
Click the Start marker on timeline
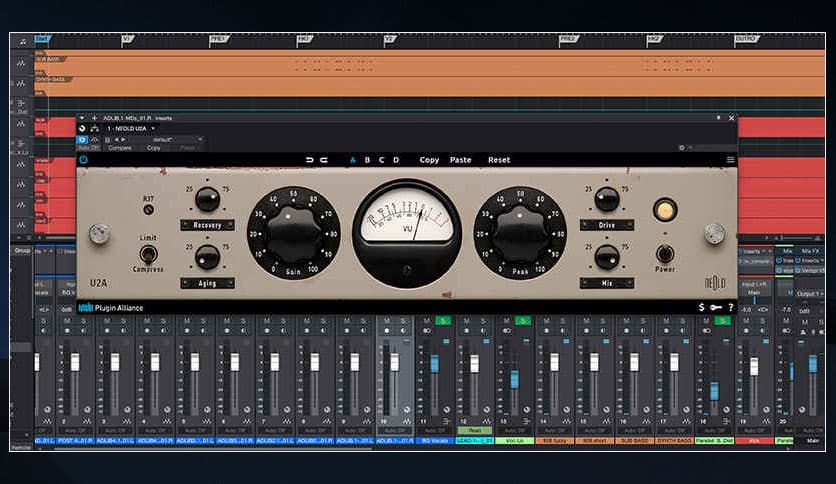[42, 38]
